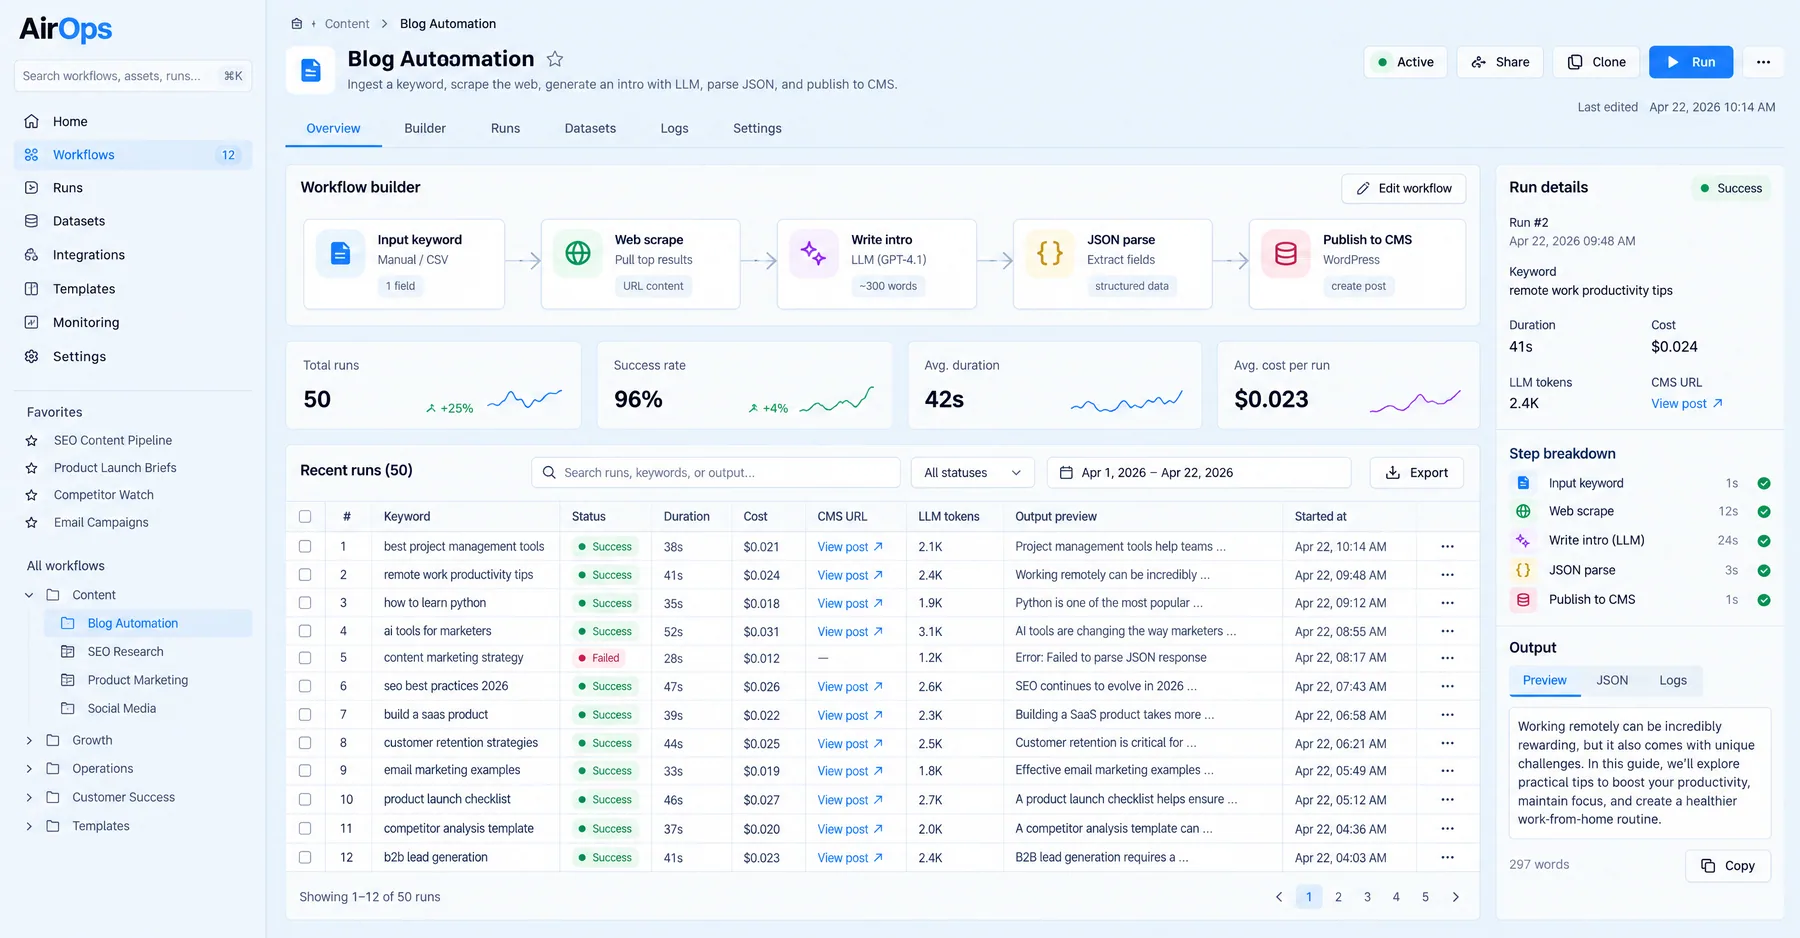Open the date range picker

click(1199, 473)
